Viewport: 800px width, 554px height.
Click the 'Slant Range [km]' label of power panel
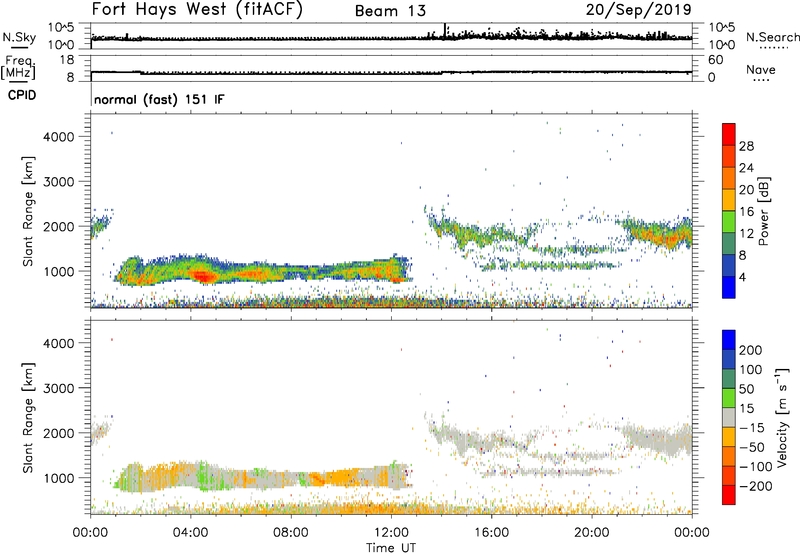click(x=28, y=211)
